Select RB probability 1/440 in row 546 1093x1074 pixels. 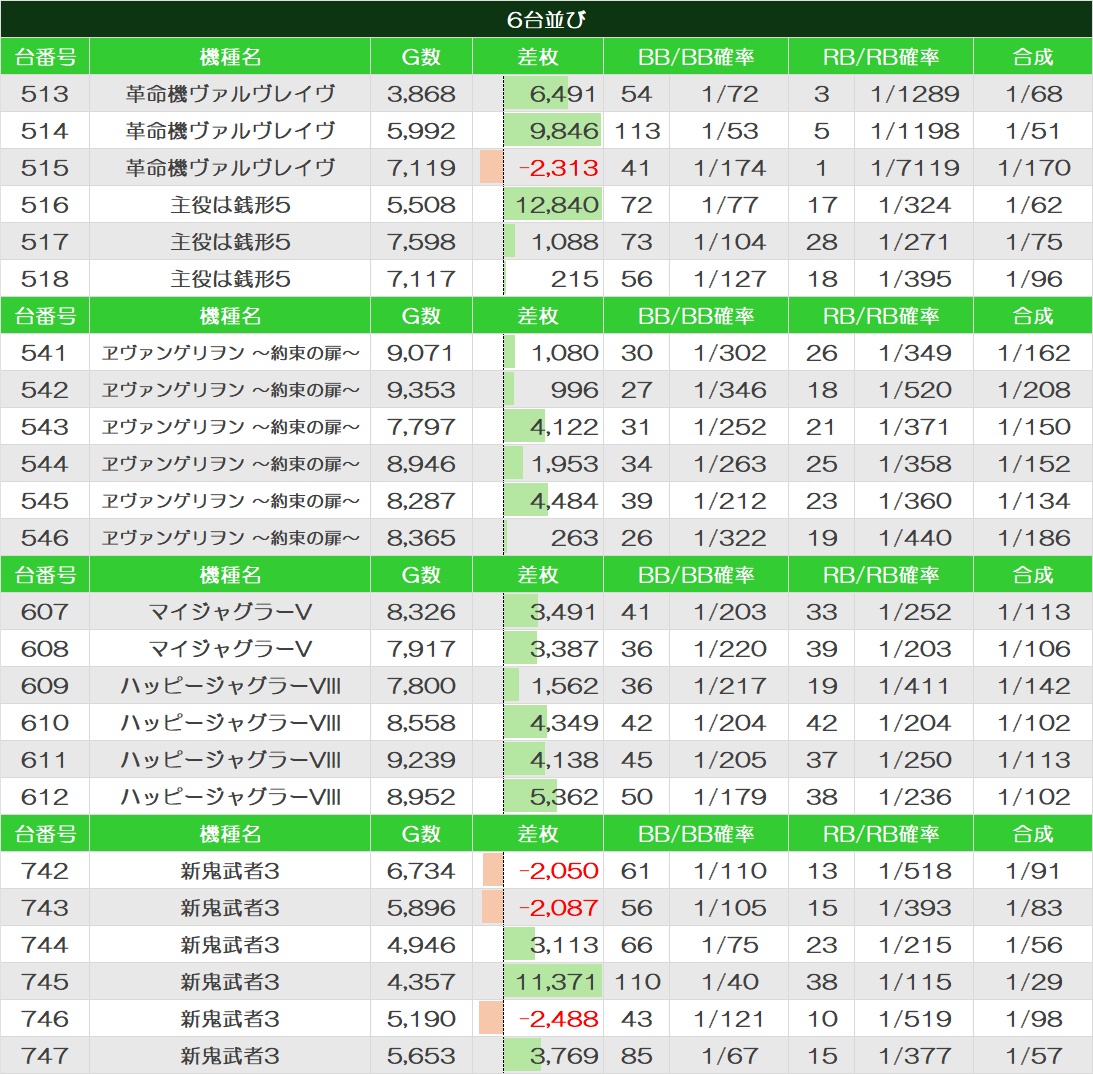tap(915, 537)
